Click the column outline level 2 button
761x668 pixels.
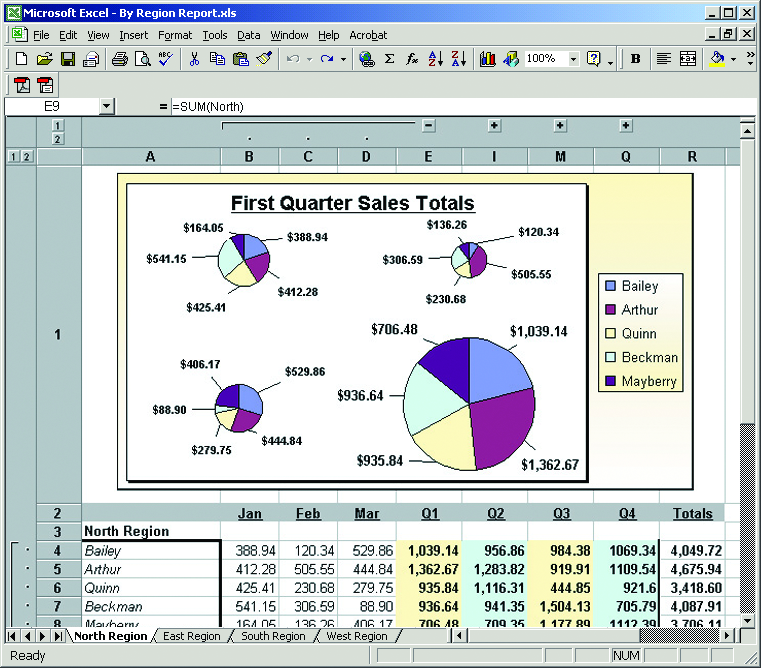tap(58, 139)
